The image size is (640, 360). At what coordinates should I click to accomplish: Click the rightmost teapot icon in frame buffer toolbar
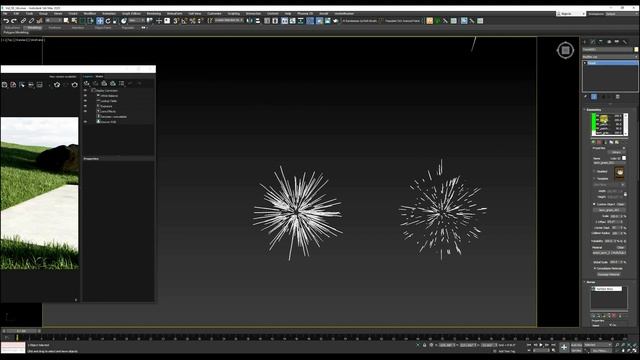click(x=74, y=85)
